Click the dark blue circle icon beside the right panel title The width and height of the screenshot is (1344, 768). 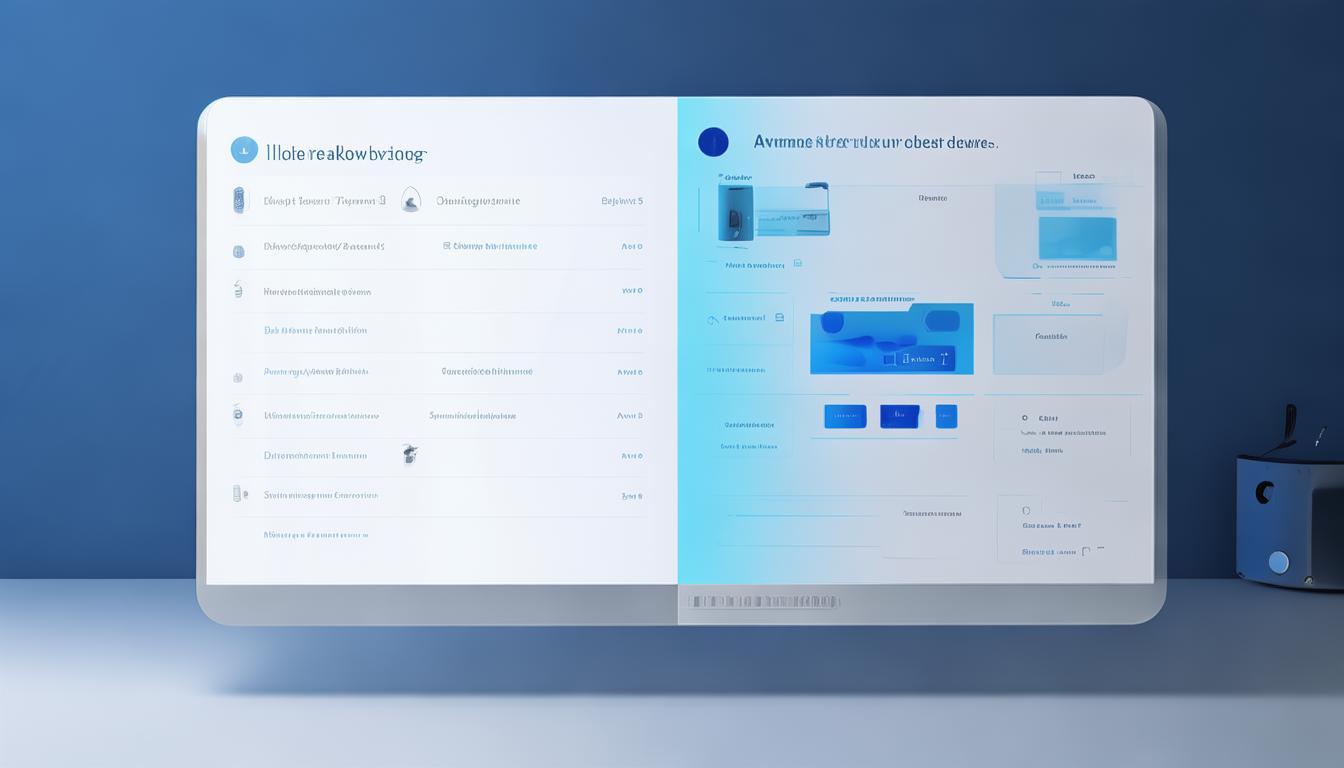tap(712, 142)
